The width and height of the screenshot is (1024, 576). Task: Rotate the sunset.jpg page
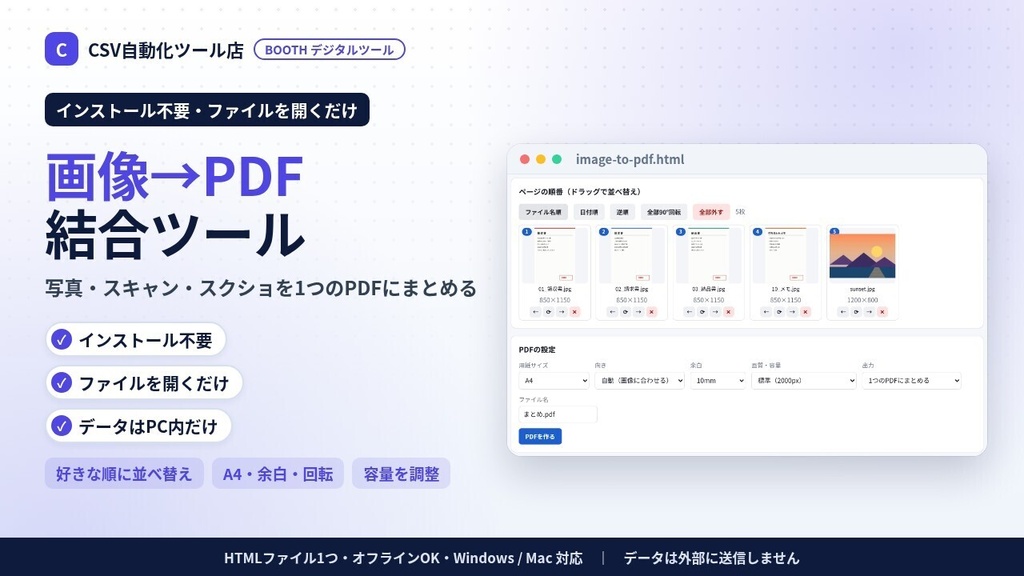pyautogui.click(x=856, y=312)
